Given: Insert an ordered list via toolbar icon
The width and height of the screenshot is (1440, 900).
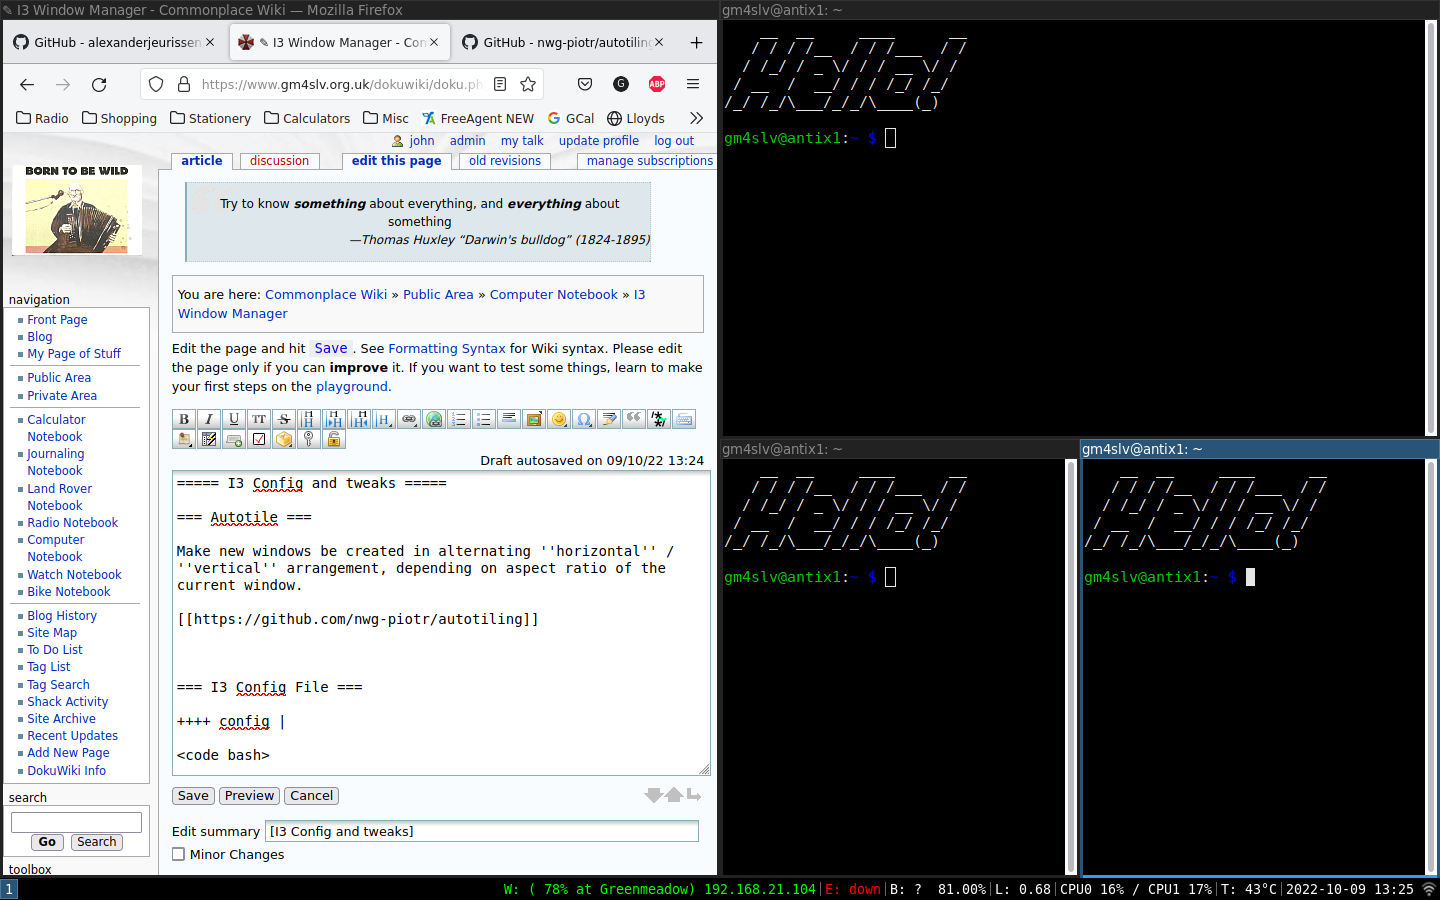Looking at the screenshot, I should point(459,419).
